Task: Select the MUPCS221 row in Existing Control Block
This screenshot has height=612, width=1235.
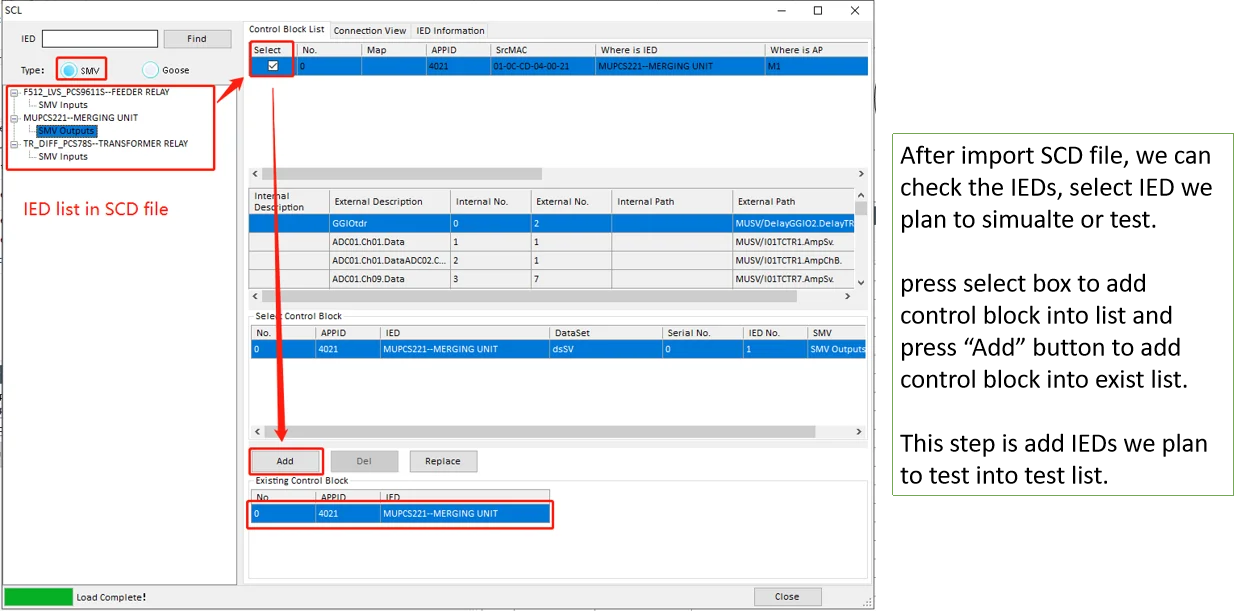Action: [x=400, y=513]
